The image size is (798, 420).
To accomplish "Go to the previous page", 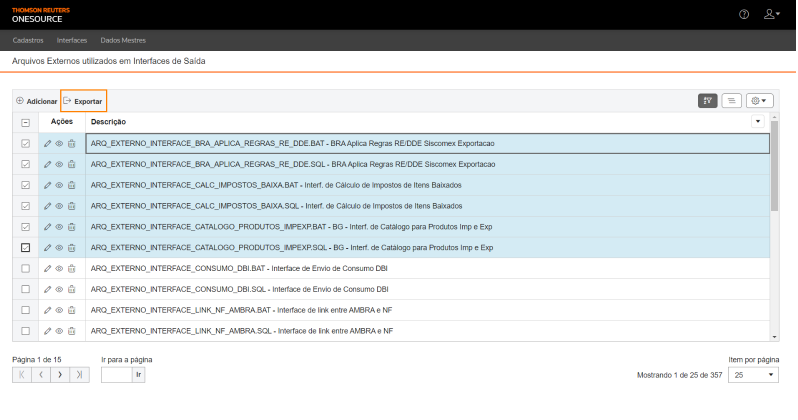I will click(41, 375).
